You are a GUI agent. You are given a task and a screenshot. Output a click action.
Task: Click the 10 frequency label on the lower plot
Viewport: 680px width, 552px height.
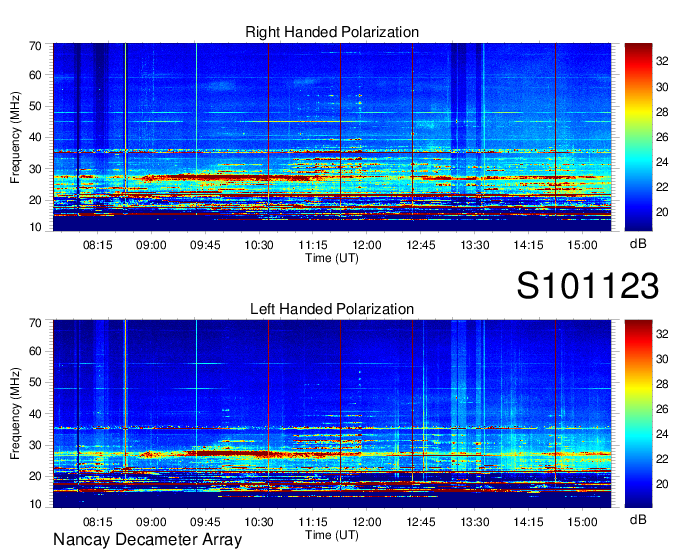click(35, 504)
